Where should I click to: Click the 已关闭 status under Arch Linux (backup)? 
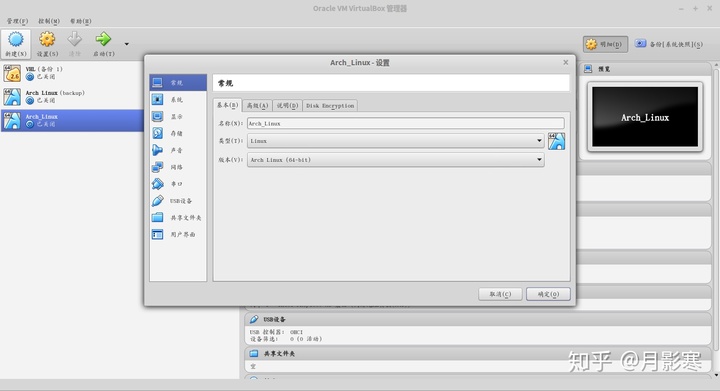pyautogui.click(x=46, y=100)
